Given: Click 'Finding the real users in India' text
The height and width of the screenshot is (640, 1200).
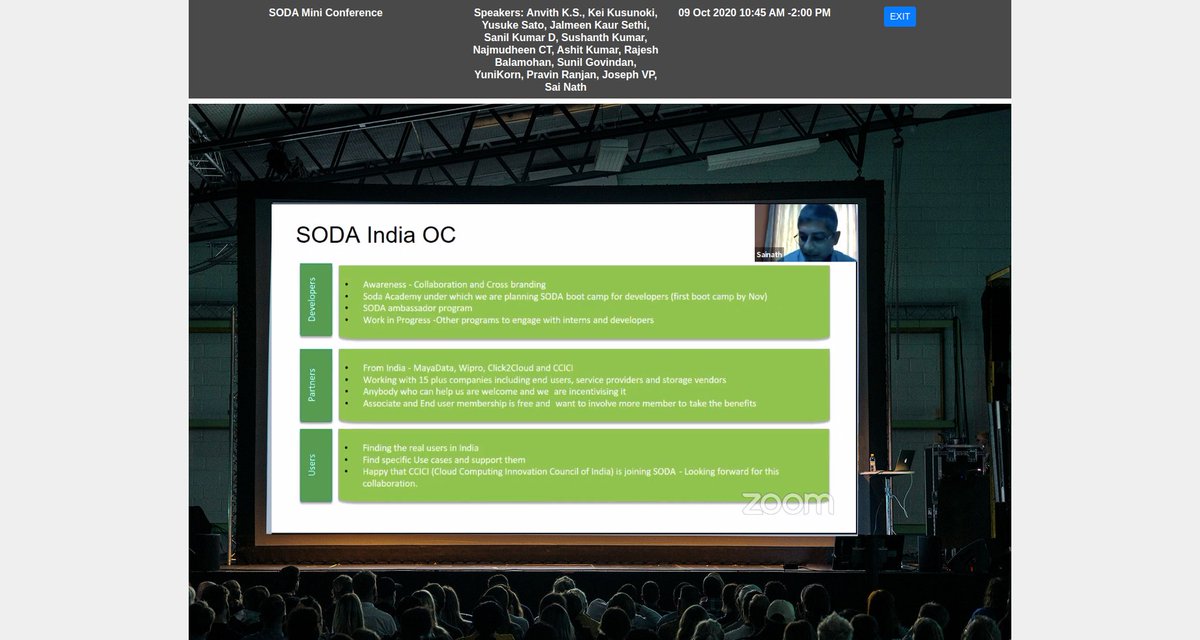Looking at the screenshot, I should [421, 448].
